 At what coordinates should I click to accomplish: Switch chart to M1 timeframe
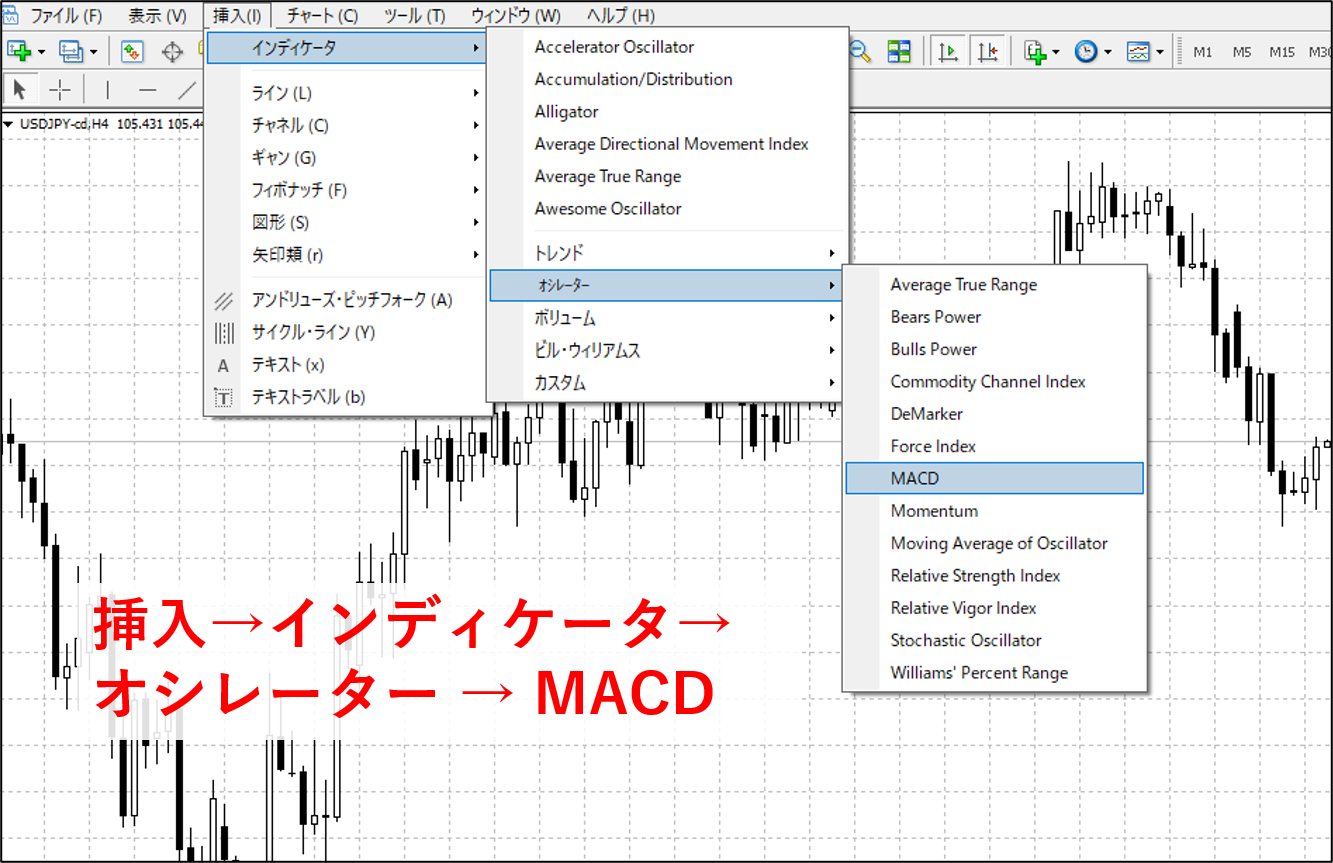coord(1201,52)
